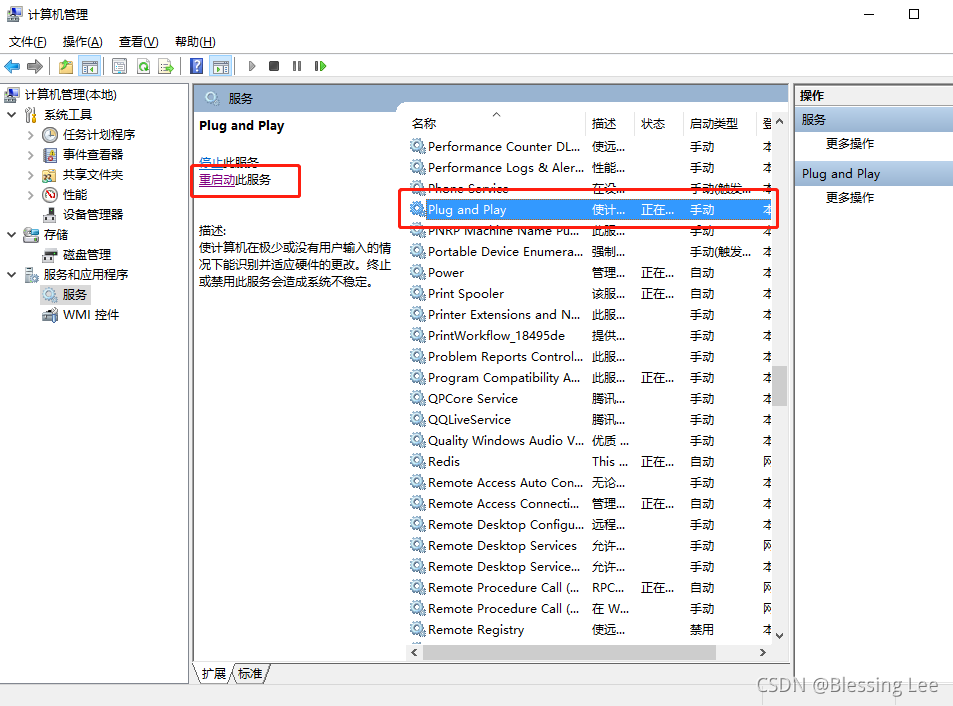
Task: Open the 帮助(H) menu
Action: click(x=195, y=41)
